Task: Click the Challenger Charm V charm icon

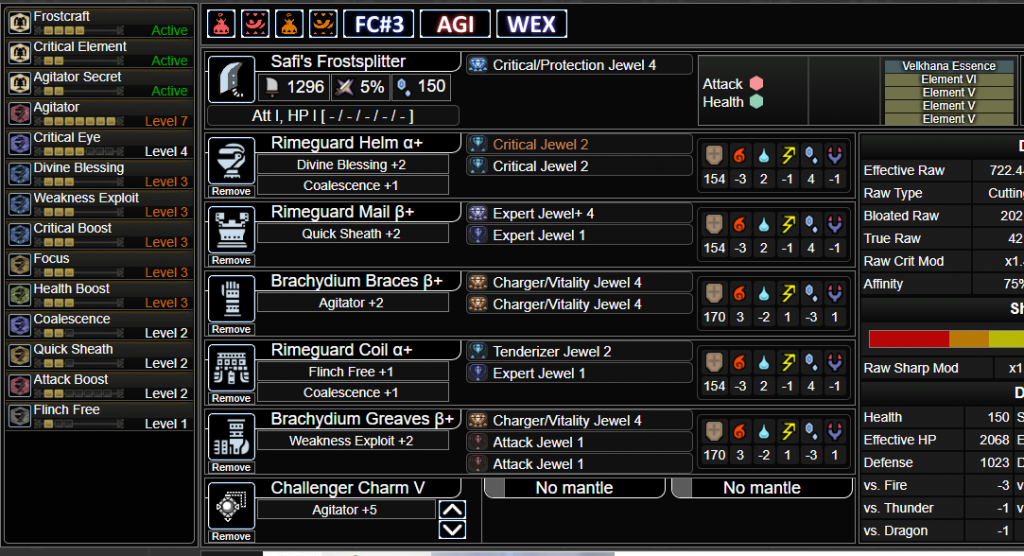Action: click(231, 504)
